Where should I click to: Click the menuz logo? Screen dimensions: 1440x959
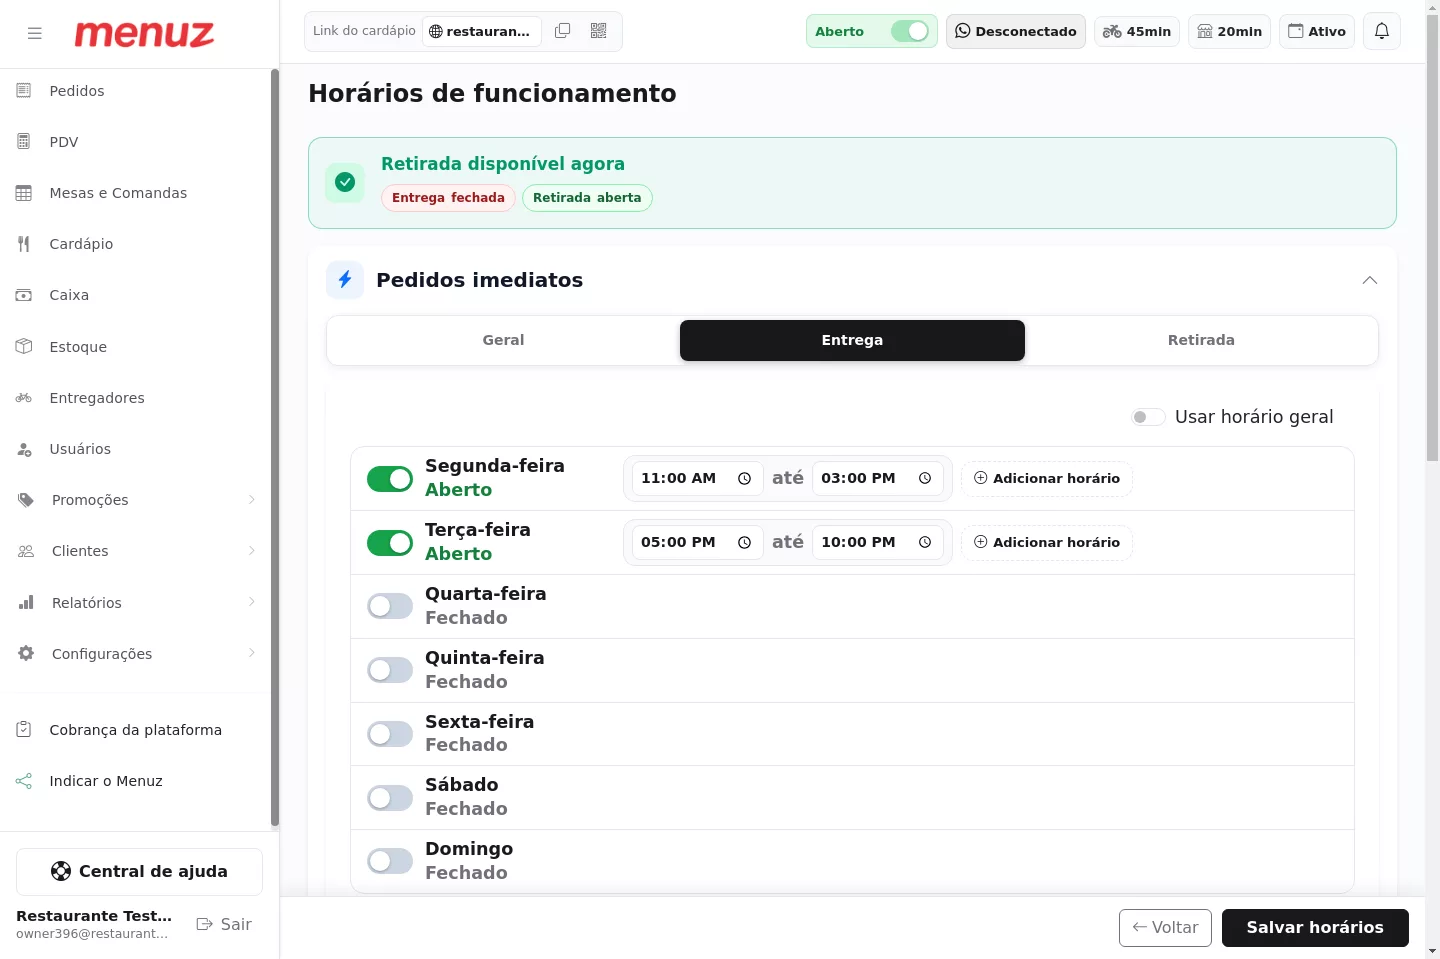pyautogui.click(x=144, y=34)
